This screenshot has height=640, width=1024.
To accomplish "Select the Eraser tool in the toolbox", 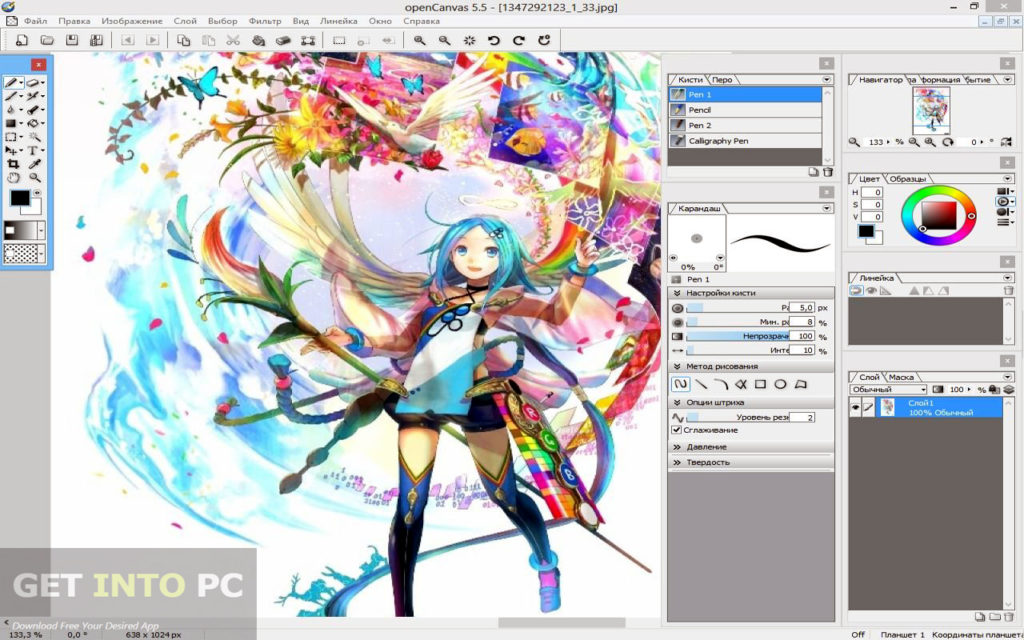I will 33,82.
